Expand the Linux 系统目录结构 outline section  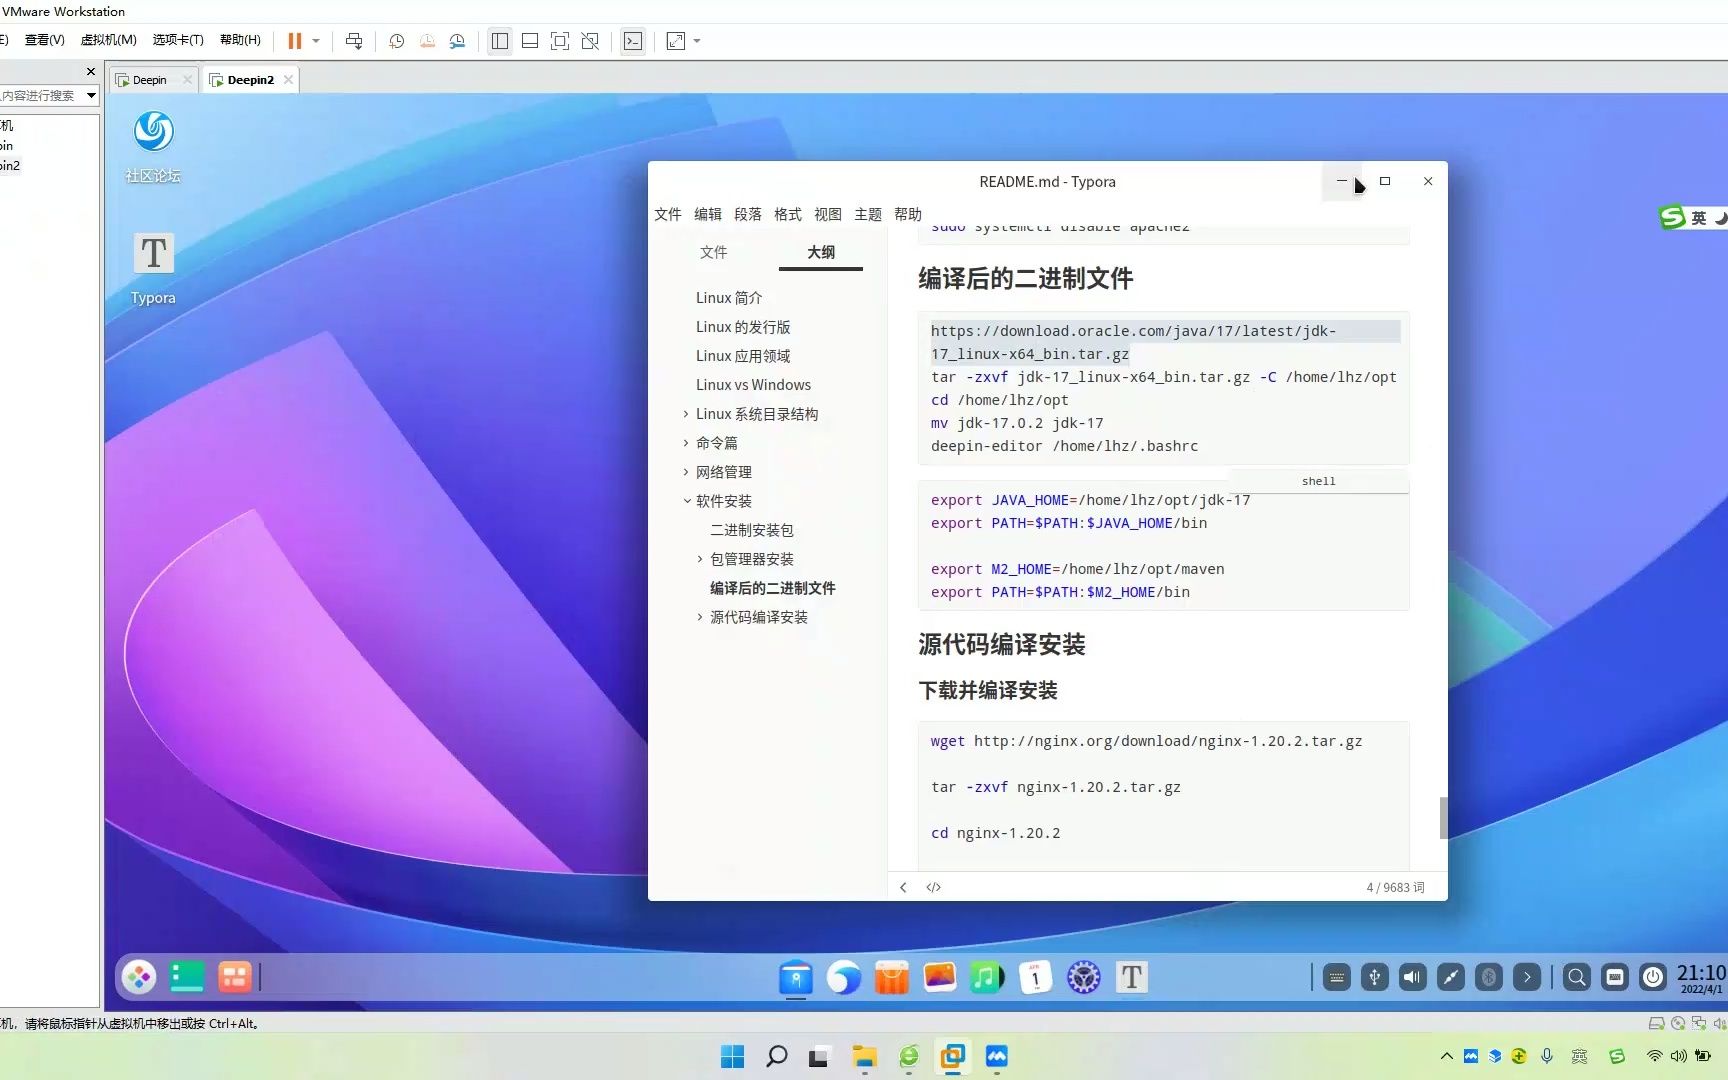click(685, 413)
